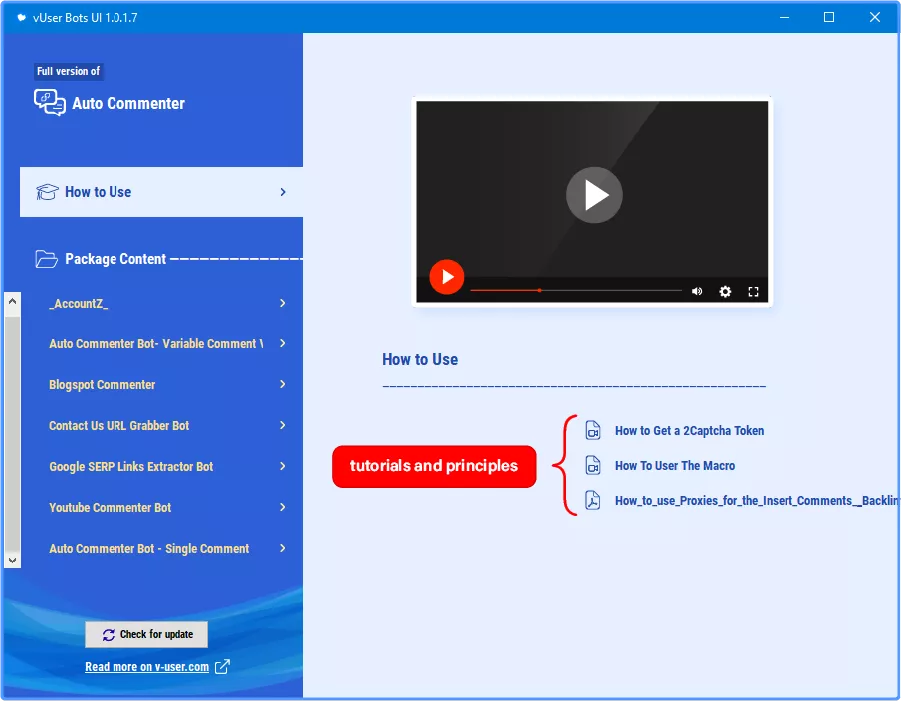
Task: Select the How to Use menu tab
Action: click(161, 192)
